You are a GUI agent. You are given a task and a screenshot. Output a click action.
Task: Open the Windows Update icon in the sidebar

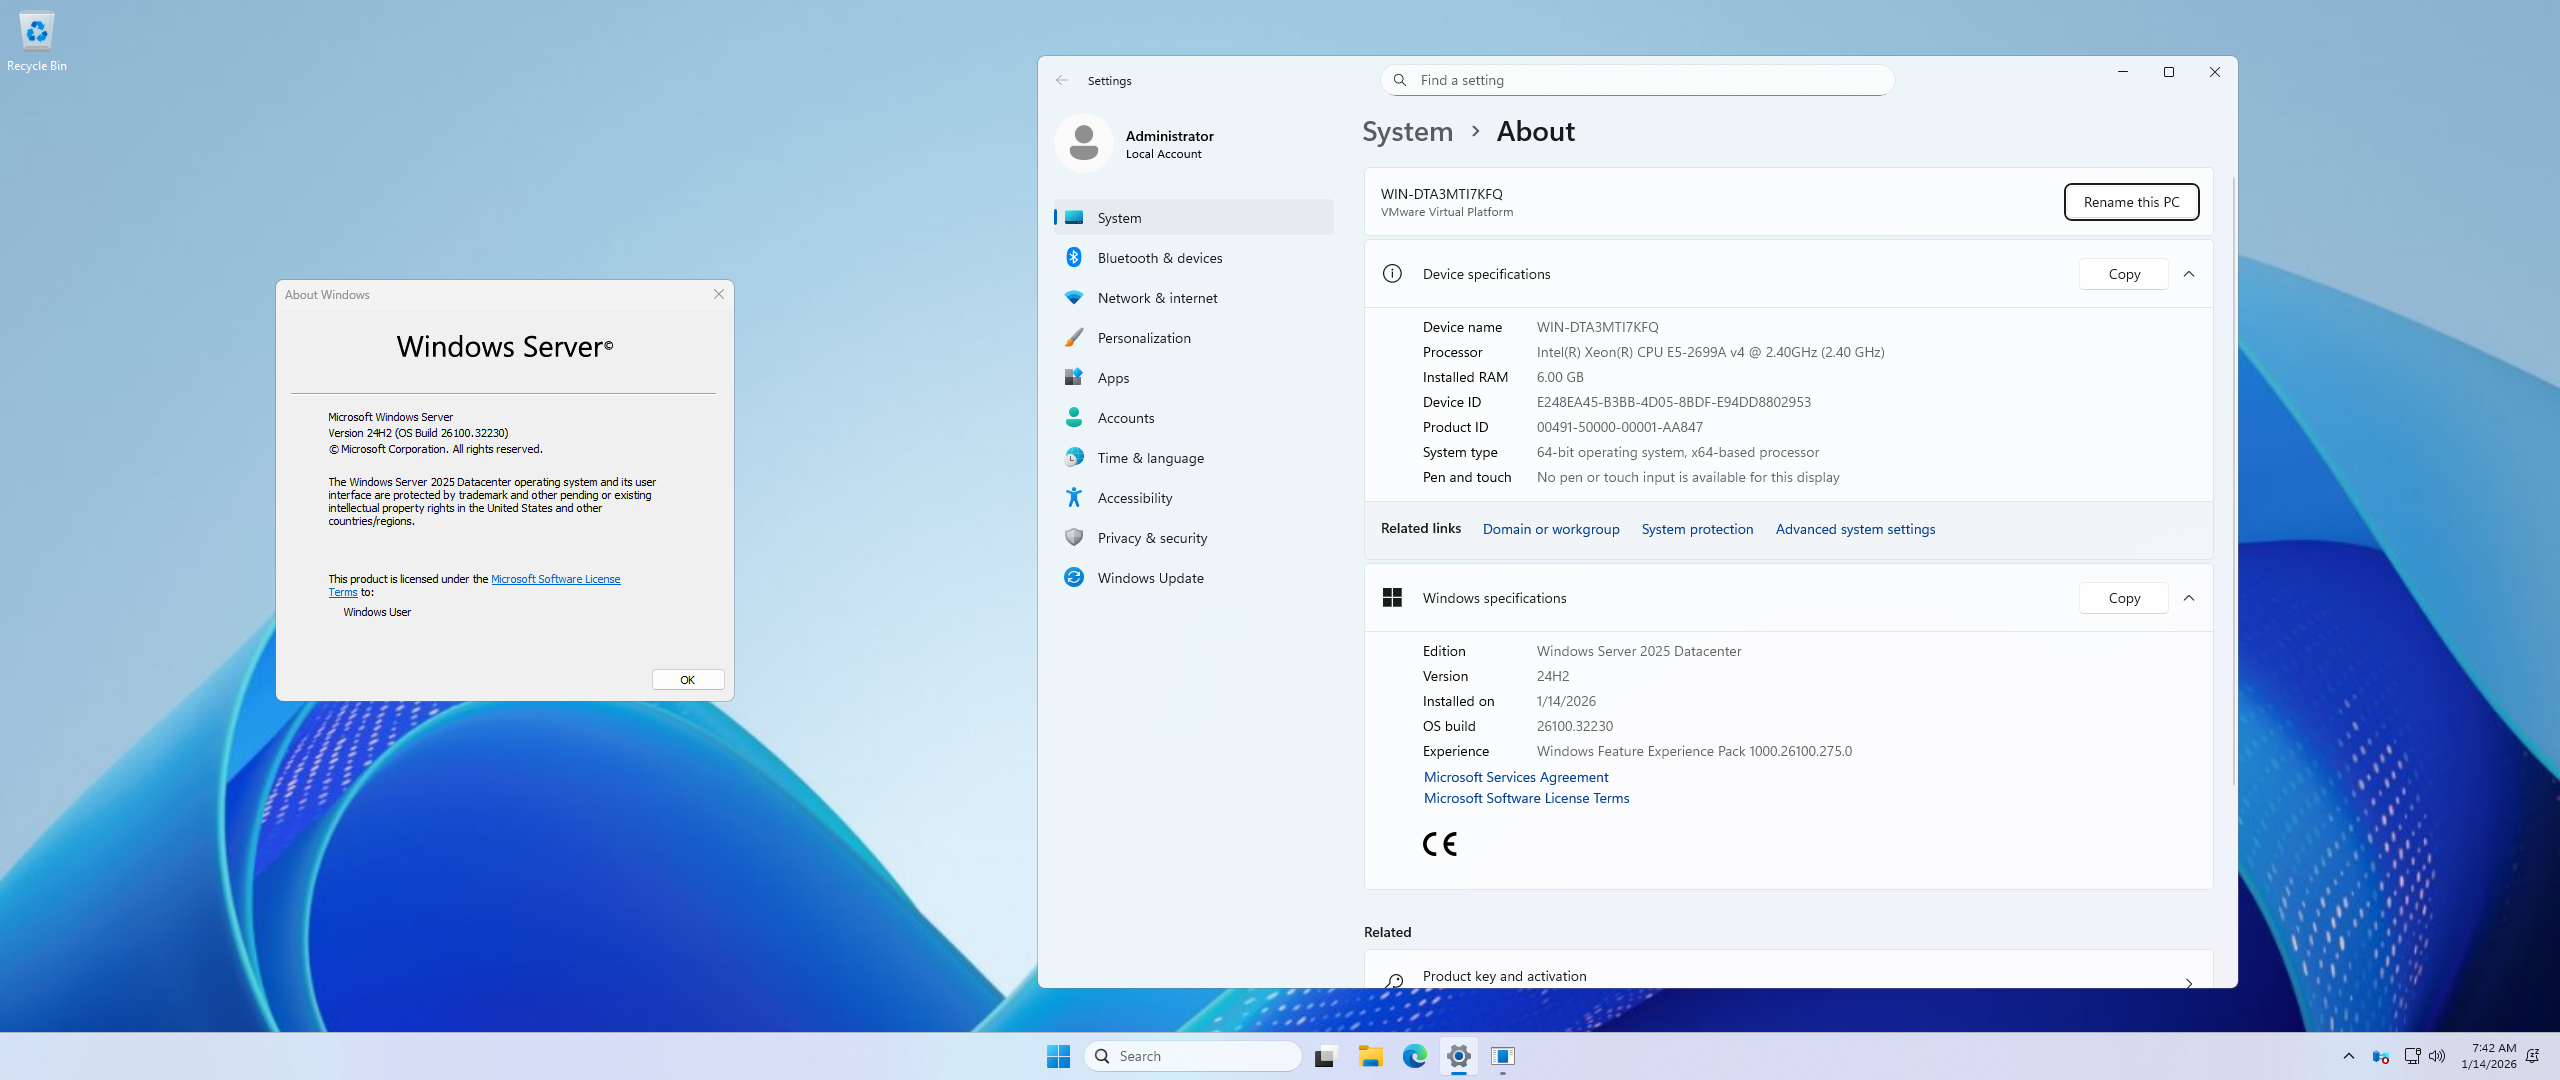tap(1073, 578)
